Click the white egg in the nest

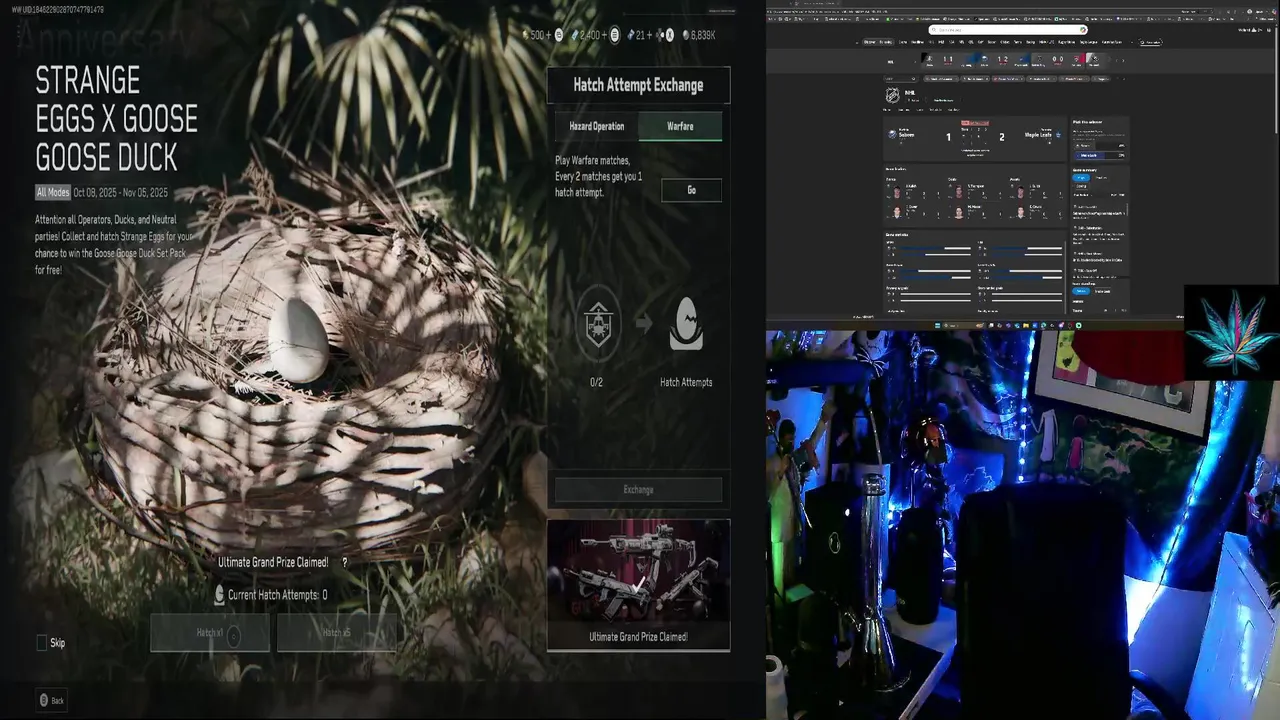[x=298, y=340]
